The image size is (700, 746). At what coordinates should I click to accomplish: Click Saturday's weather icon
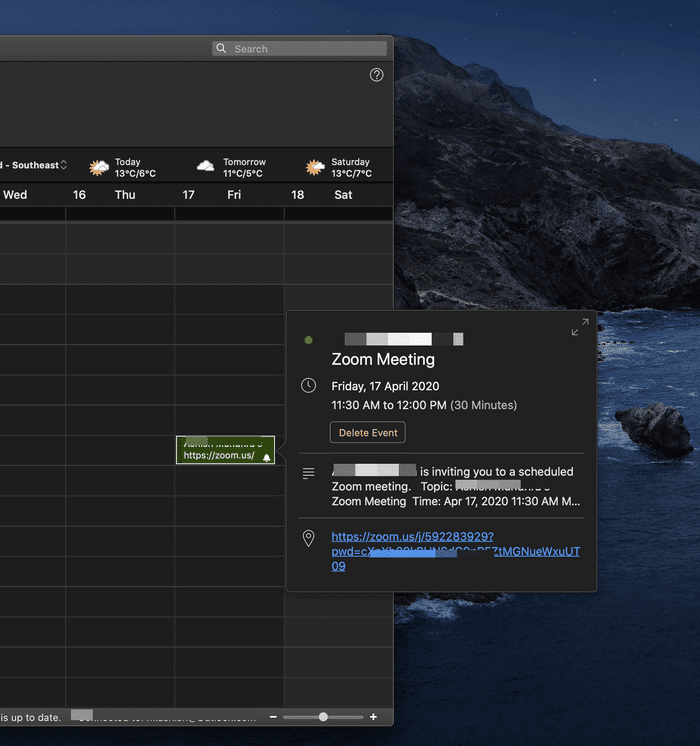click(x=315, y=167)
